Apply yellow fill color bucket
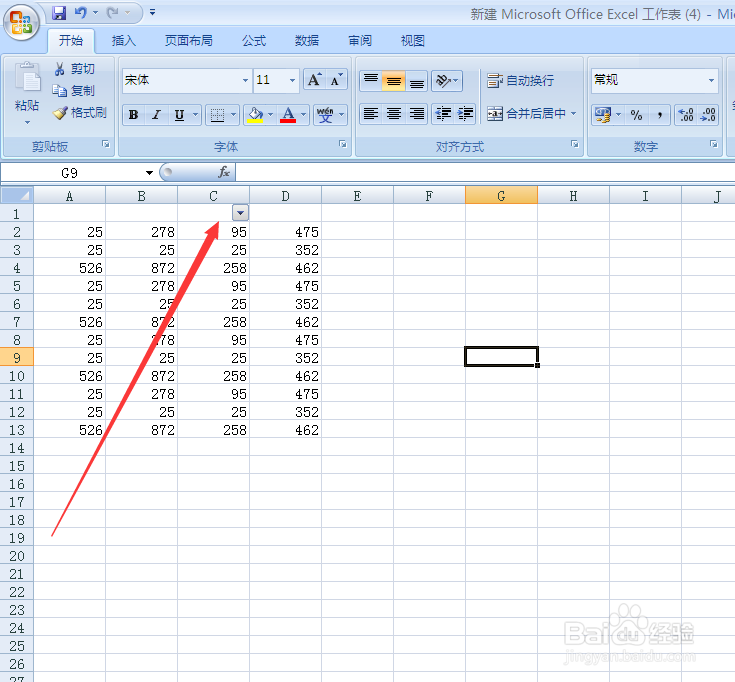This screenshot has height=682, width=735. point(255,115)
